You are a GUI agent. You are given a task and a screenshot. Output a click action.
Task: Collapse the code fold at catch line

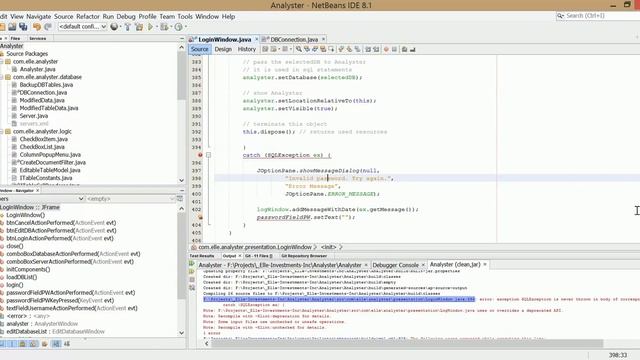coord(209,155)
